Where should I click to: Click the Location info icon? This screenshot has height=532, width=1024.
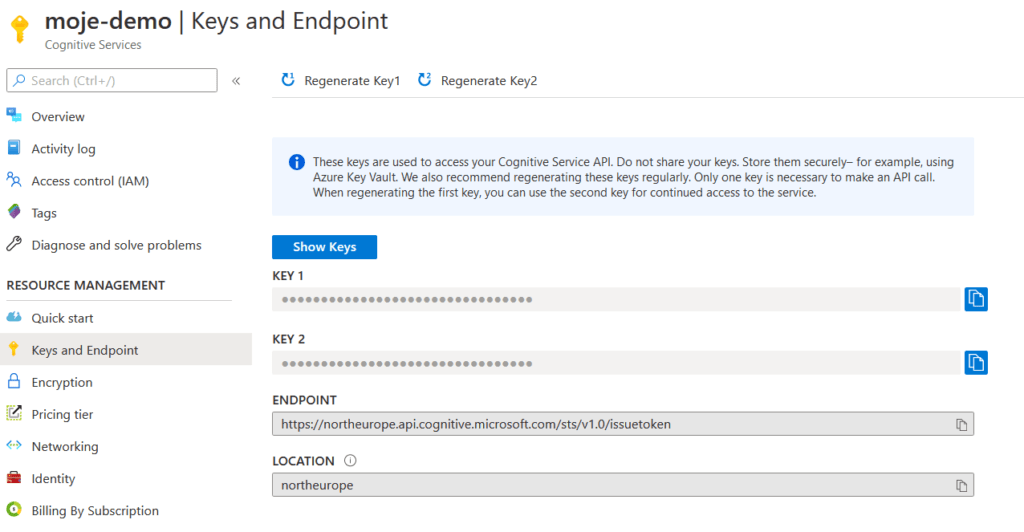350,461
